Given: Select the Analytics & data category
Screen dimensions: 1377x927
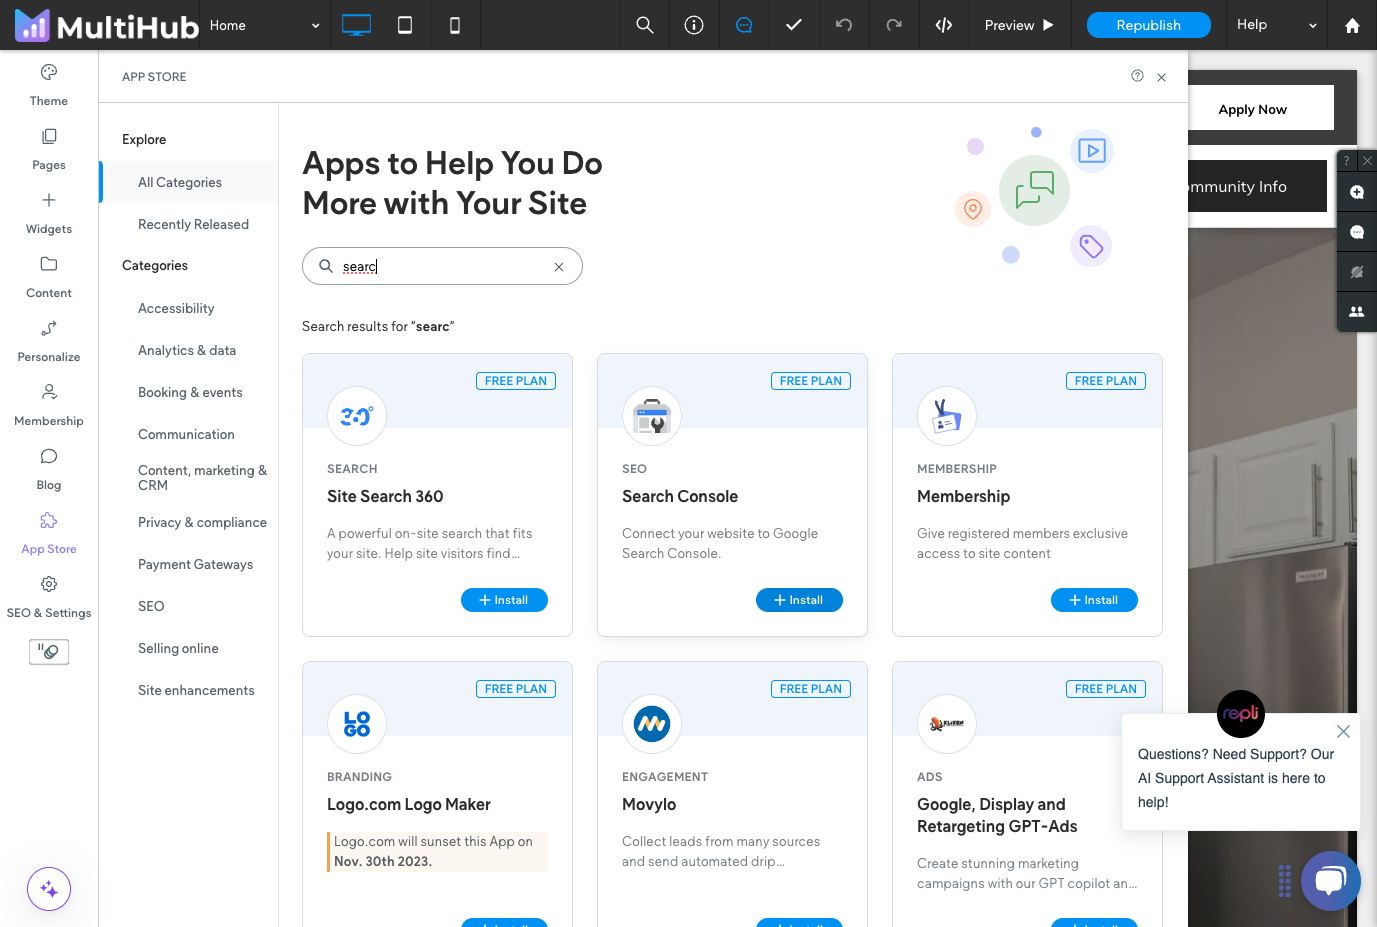Looking at the screenshot, I should tap(187, 350).
